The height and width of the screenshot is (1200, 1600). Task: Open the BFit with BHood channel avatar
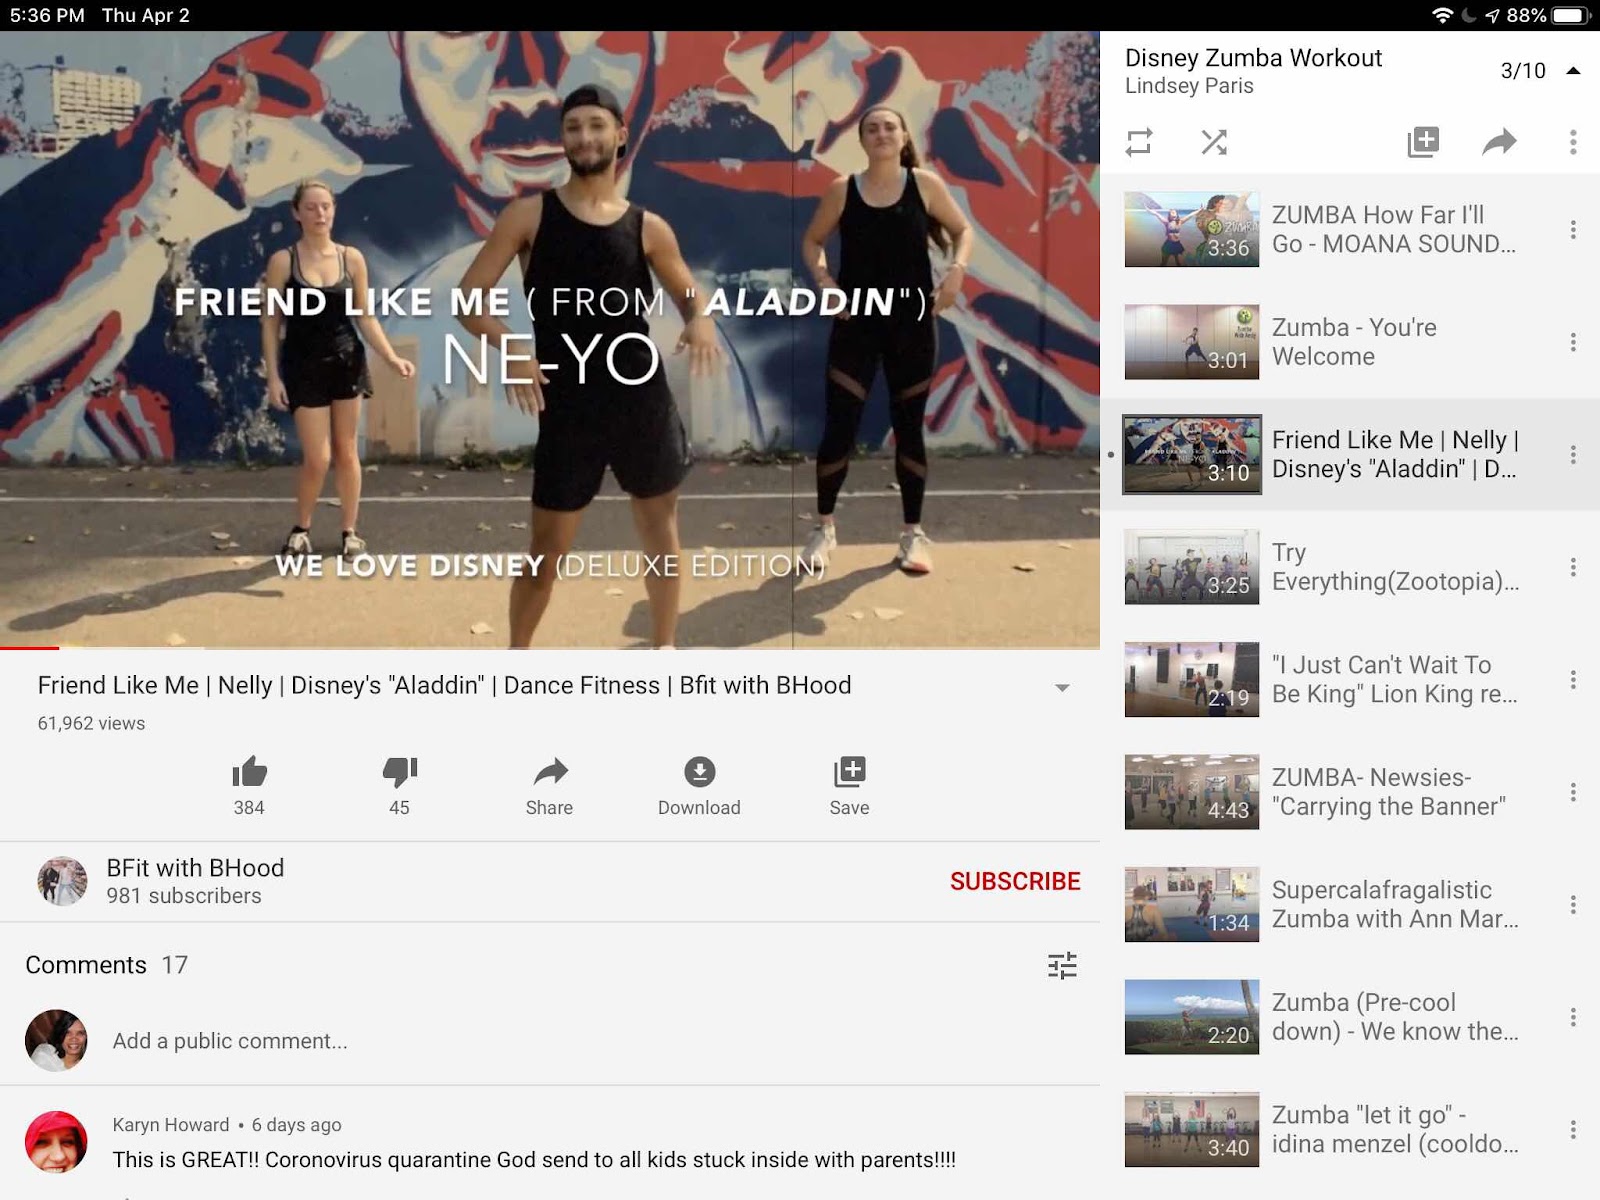62,881
